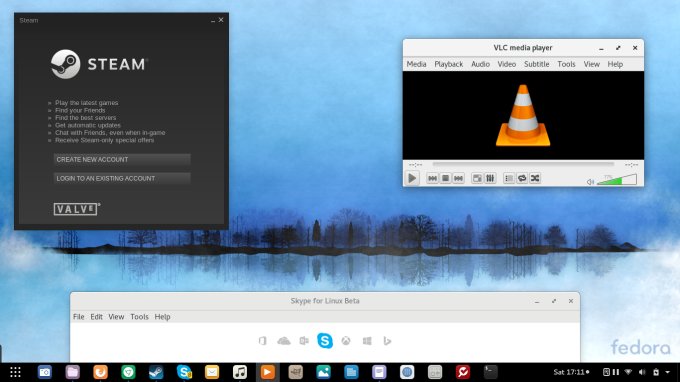The height and width of the screenshot is (382, 680).
Task: Click the VLC cone in video area
Action: tap(523, 115)
